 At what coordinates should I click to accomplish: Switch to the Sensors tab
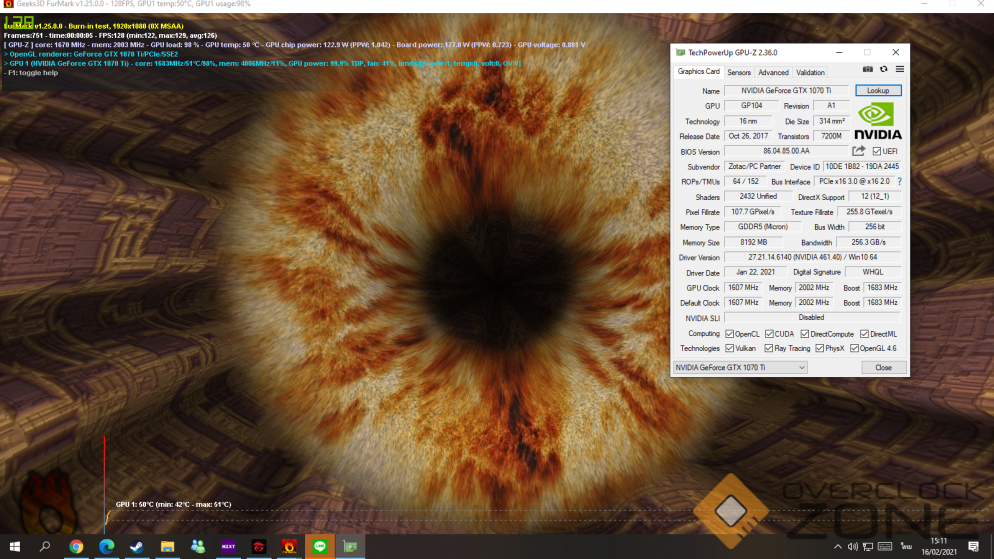(739, 72)
